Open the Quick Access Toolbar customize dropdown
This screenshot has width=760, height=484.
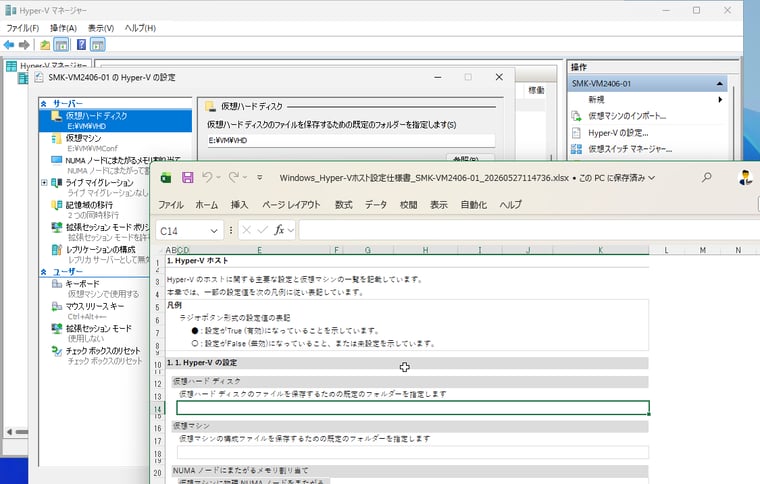(x=260, y=177)
